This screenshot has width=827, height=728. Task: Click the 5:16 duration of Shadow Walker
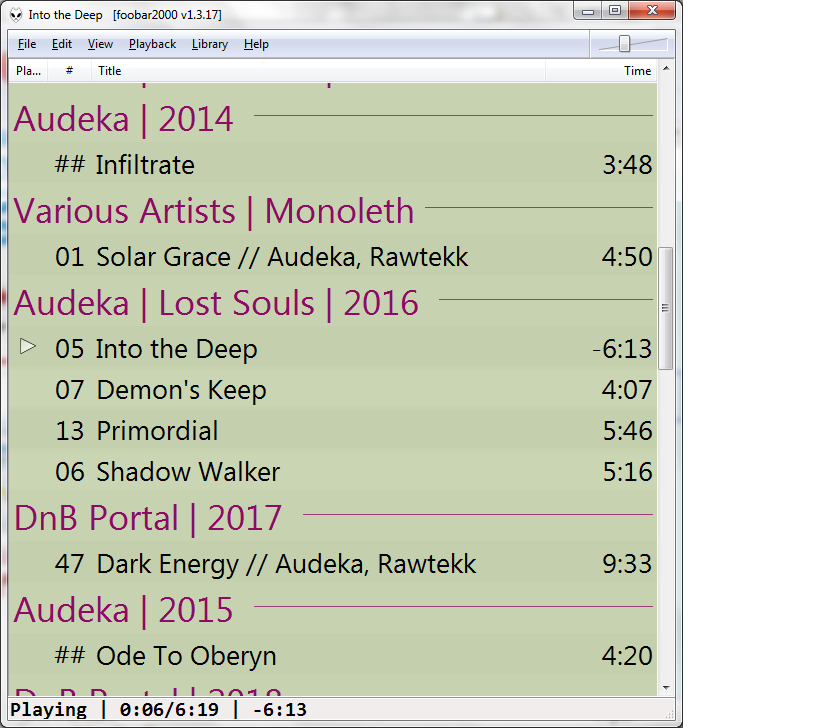(627, 472)
